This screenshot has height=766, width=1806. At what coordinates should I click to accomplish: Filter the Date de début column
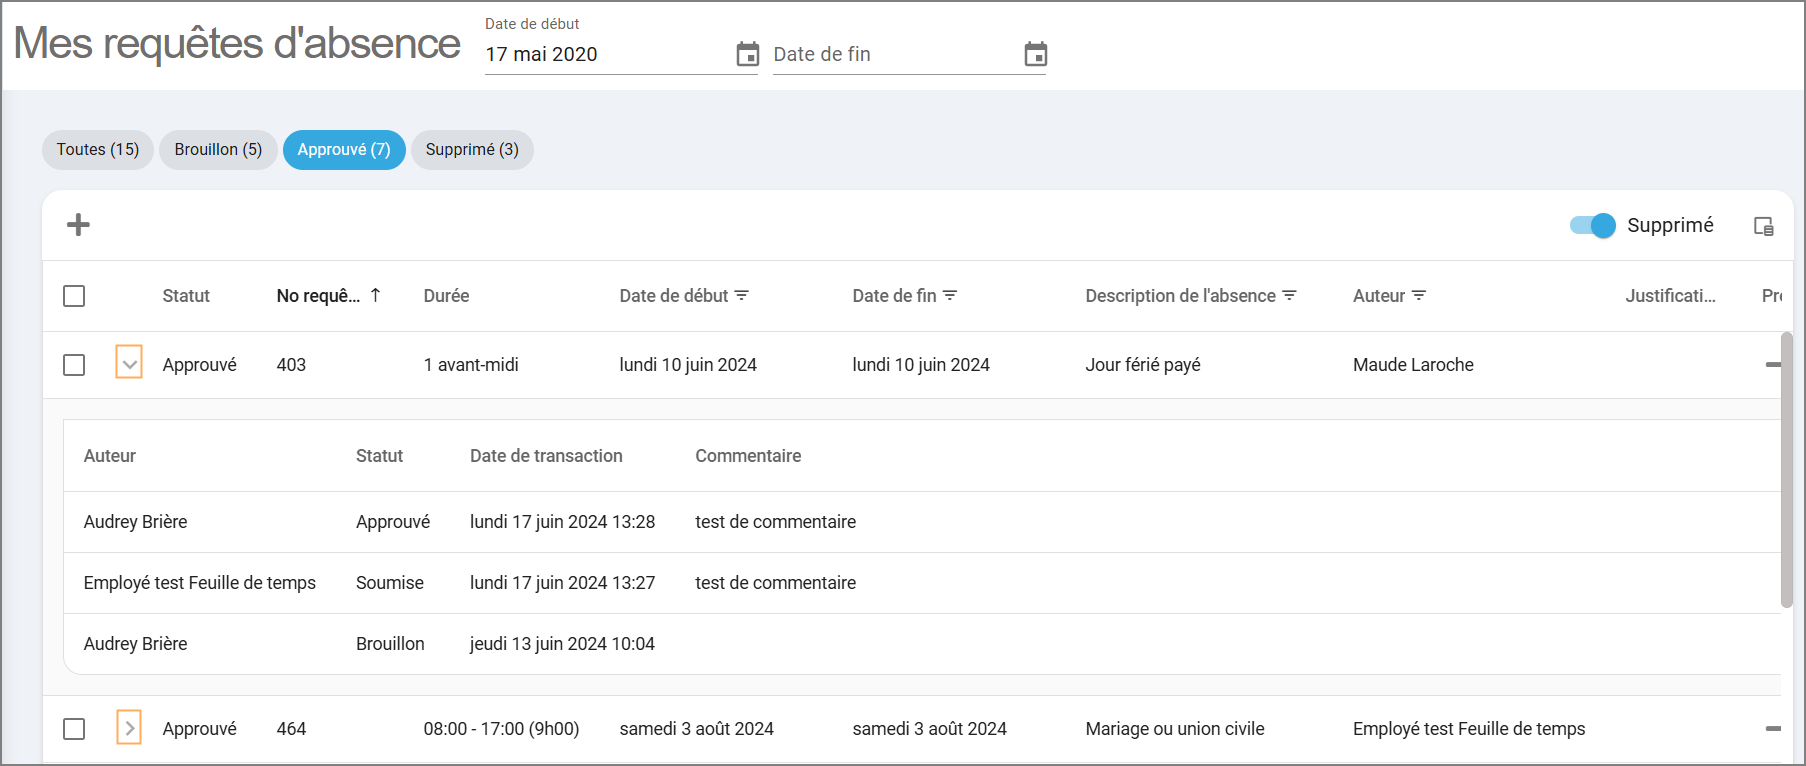click(x=742, y=295)
